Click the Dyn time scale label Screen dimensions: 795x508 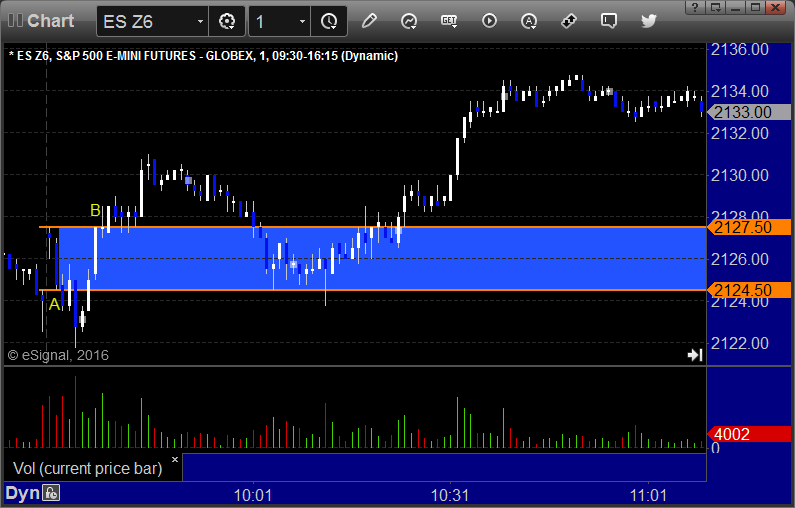tap(22, 493)
